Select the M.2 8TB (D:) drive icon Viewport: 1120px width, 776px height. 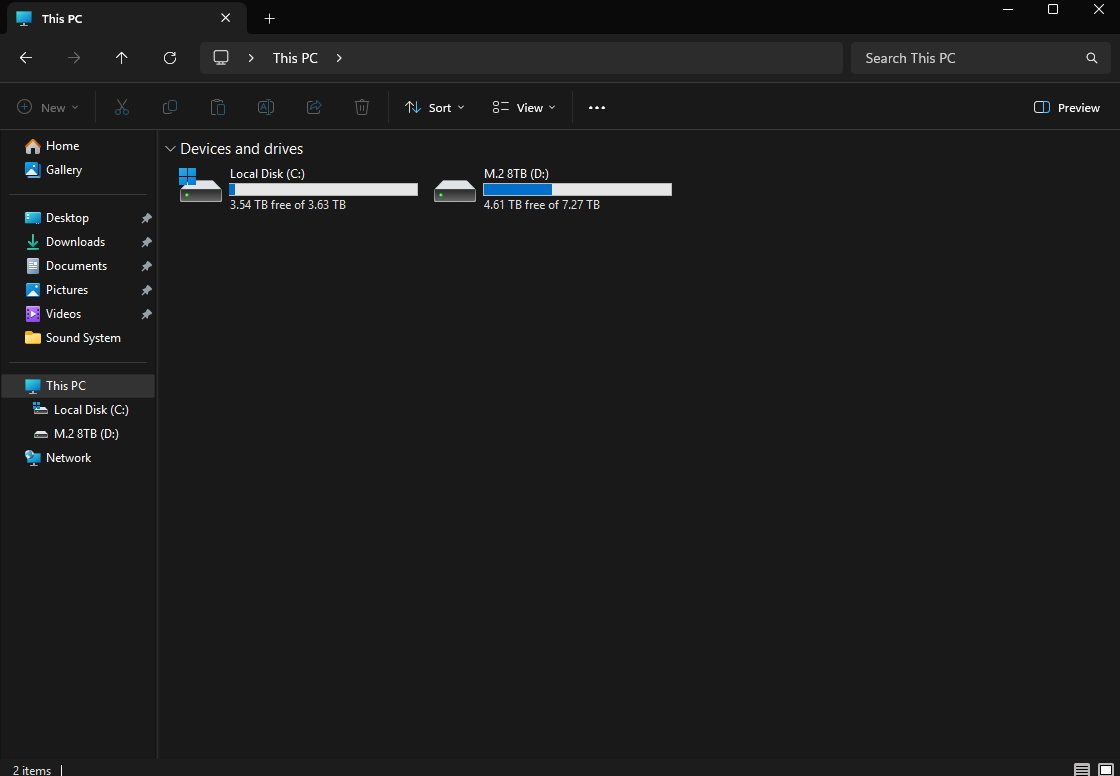(x=455, y=190)
